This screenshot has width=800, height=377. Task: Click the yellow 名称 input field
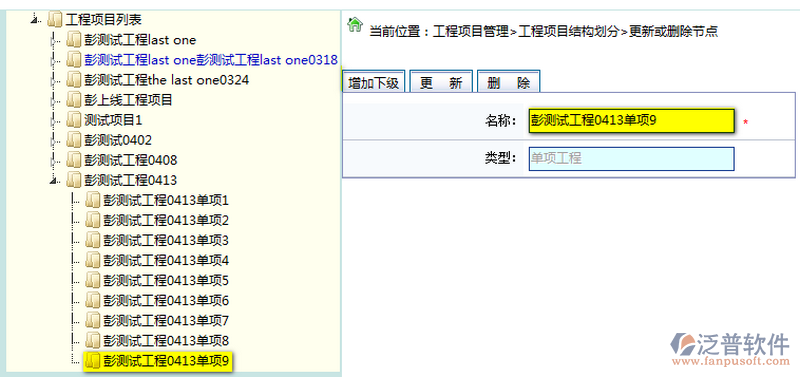[632, 121]
